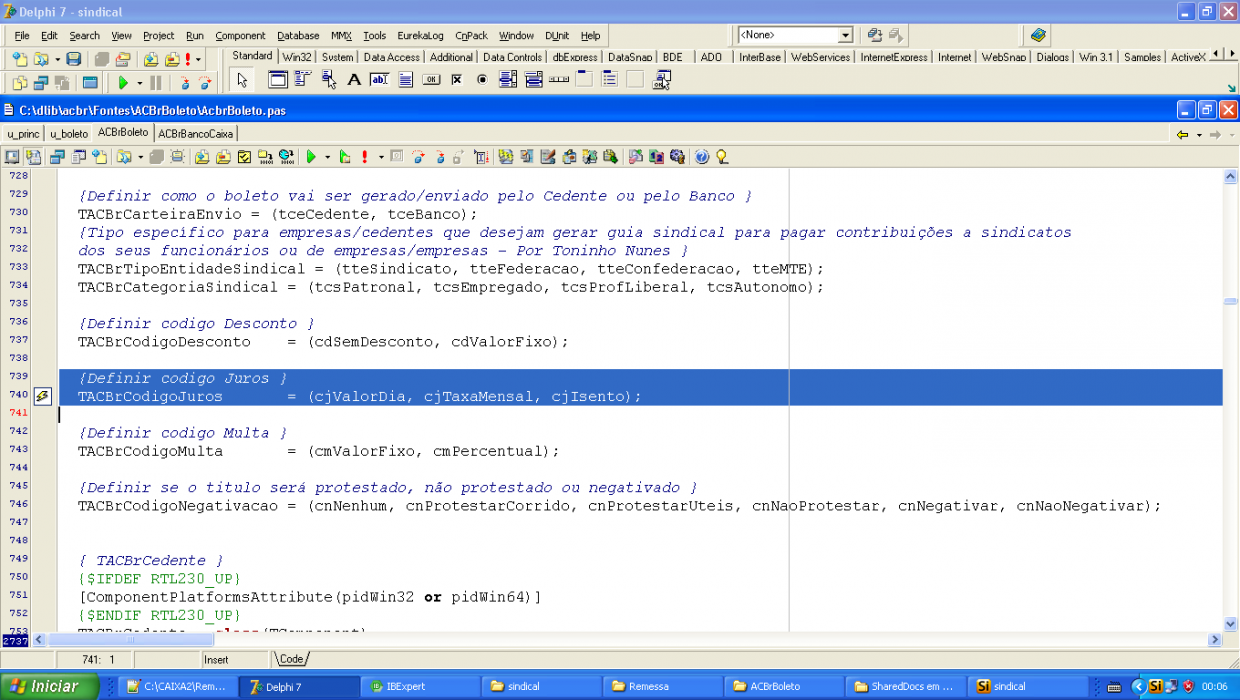1240x700 pixels.
Task: Click the Iniciar start button
Action: (50, 686)
